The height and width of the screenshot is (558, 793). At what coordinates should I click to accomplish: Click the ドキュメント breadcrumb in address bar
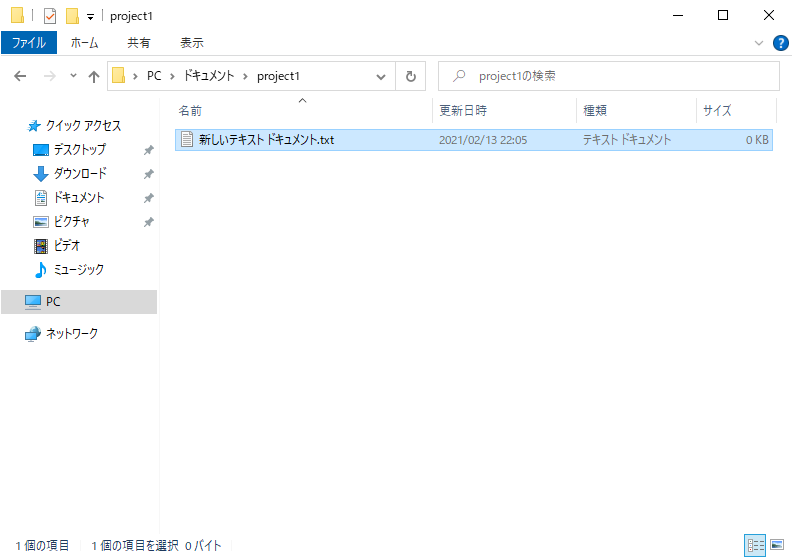coord(209,76)
